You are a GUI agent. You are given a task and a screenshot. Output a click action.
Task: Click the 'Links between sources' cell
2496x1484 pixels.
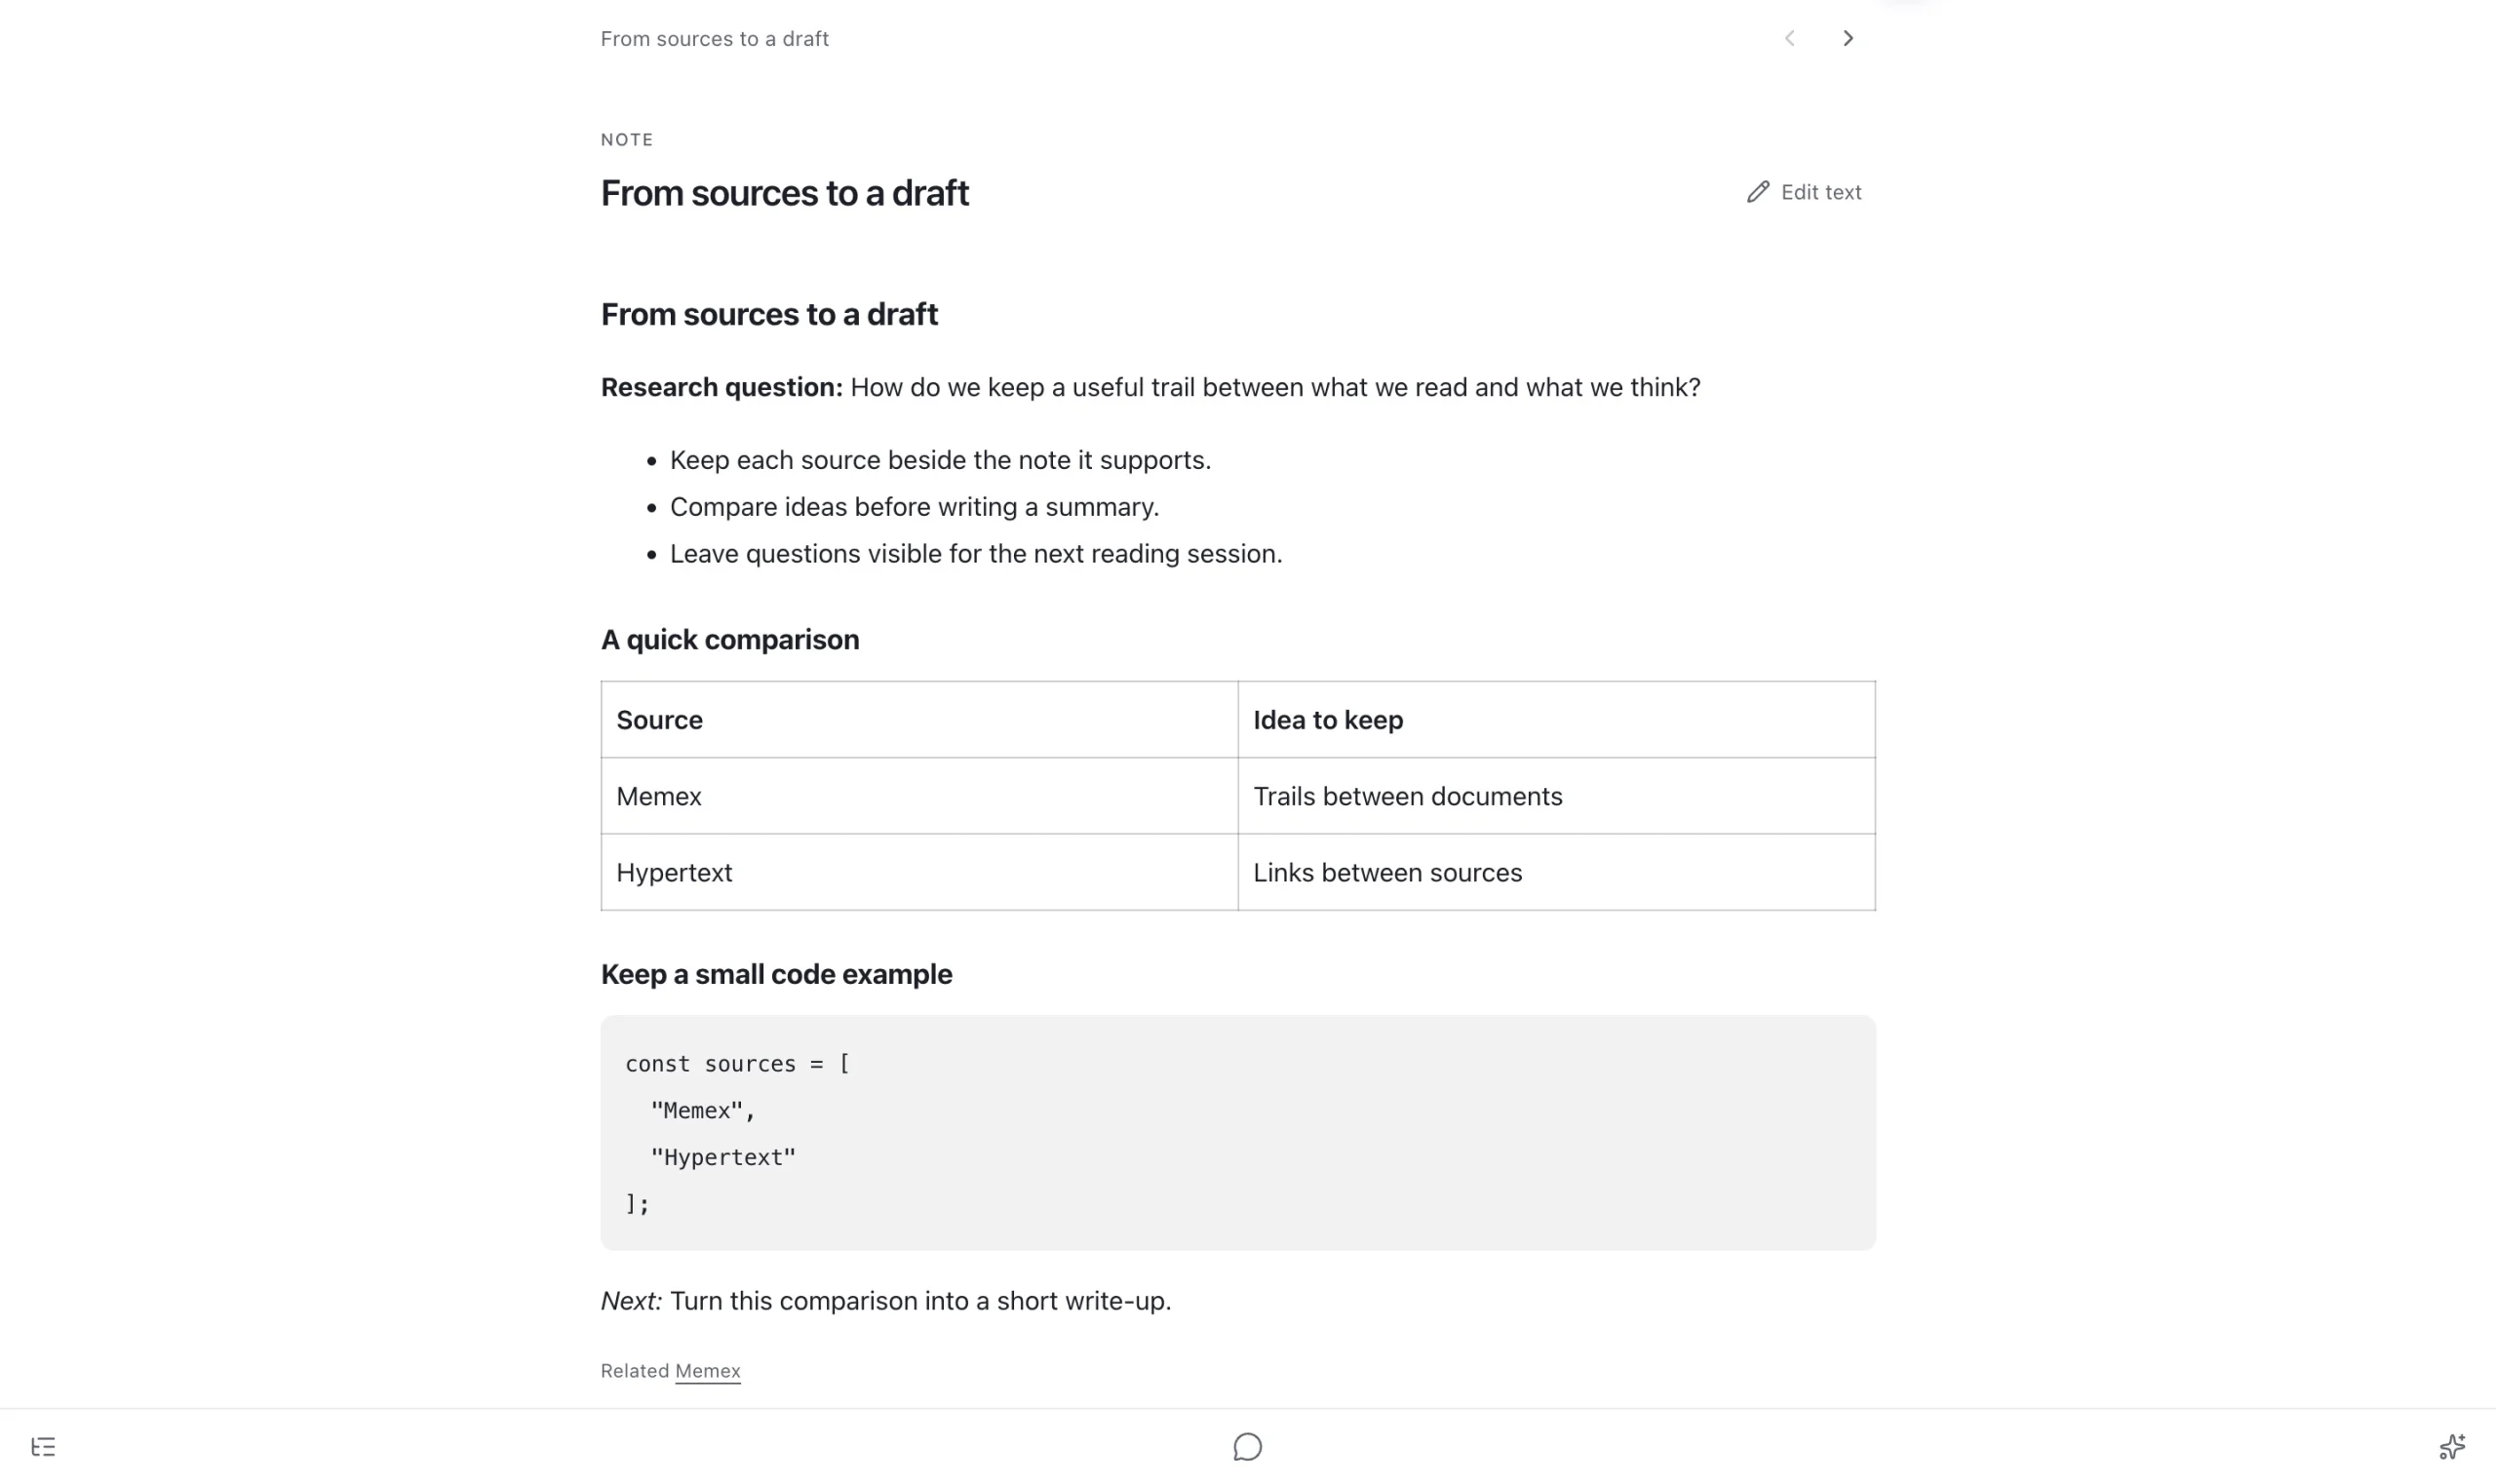coord(1556,872)
